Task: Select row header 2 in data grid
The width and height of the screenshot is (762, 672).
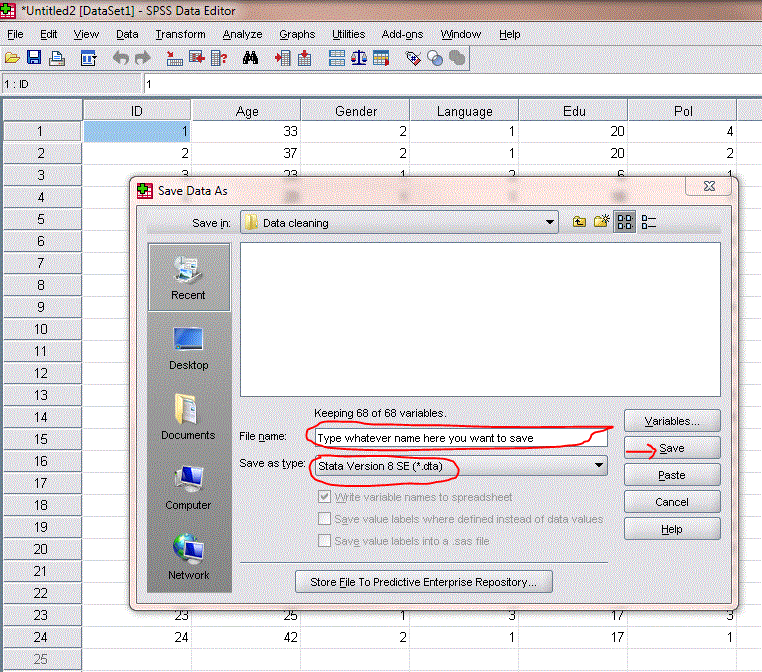Action: click(x=42, y=153)
